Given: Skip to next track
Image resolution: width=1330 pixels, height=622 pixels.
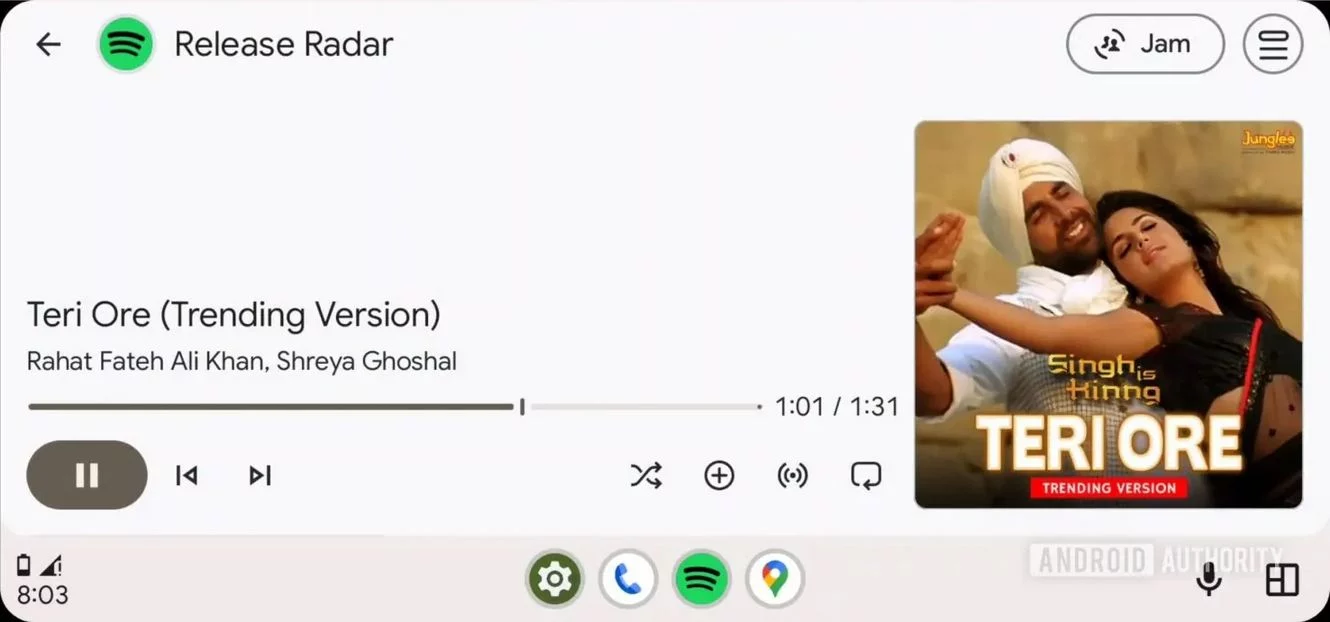Looking at the screenshot, I should tap(260, 475).
